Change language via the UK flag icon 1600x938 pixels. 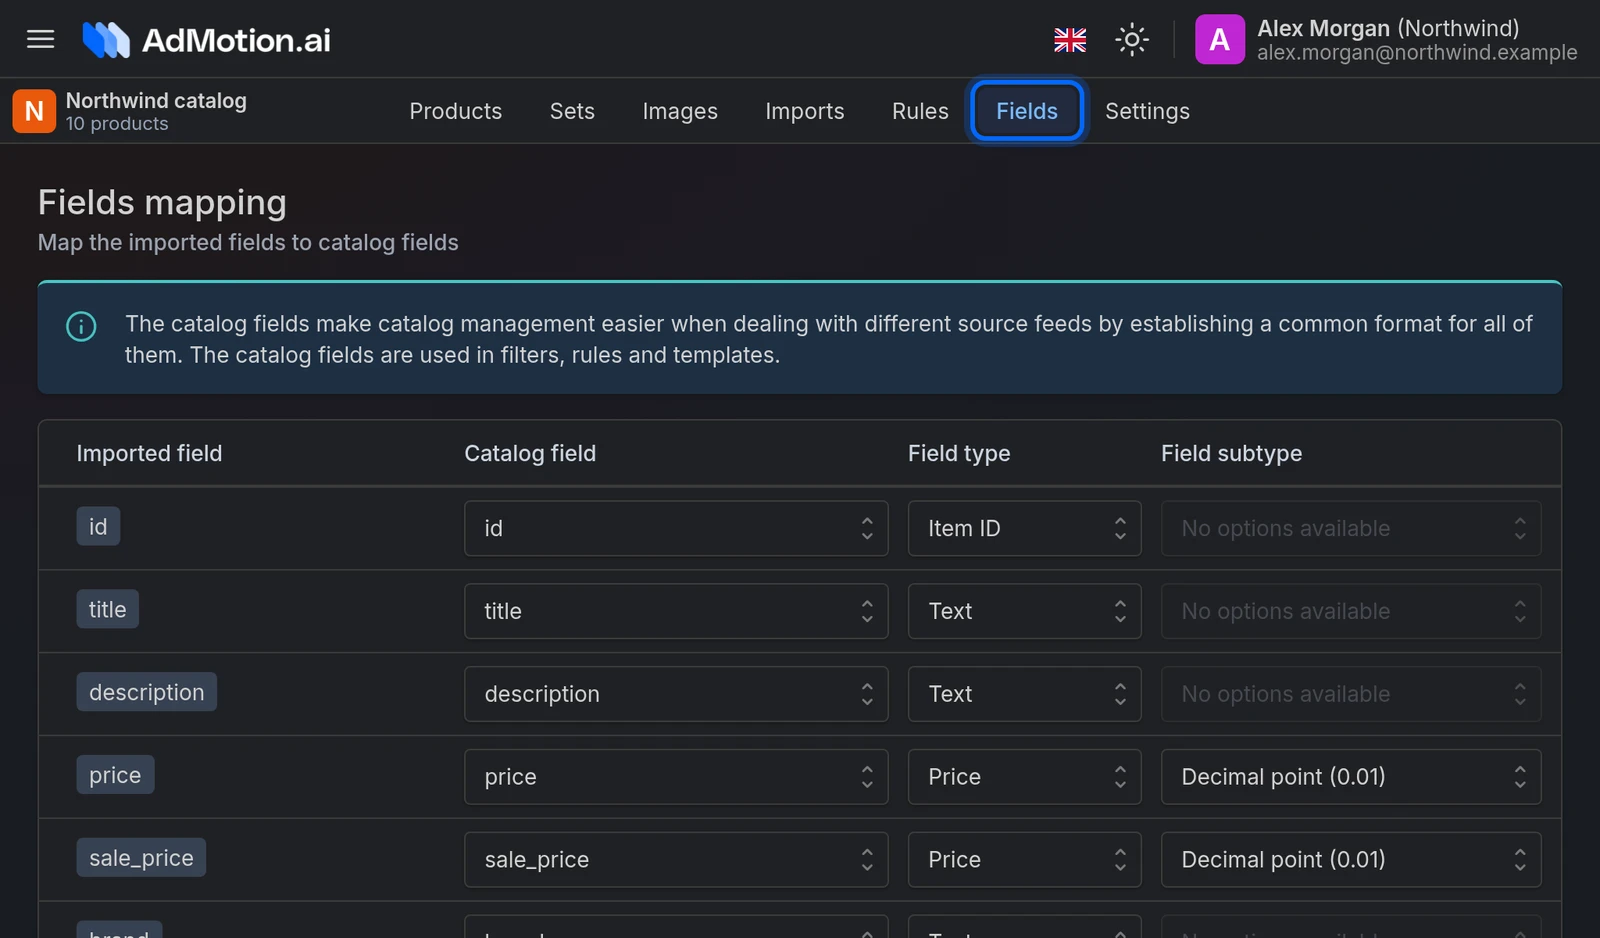[x=1070, y=40]
